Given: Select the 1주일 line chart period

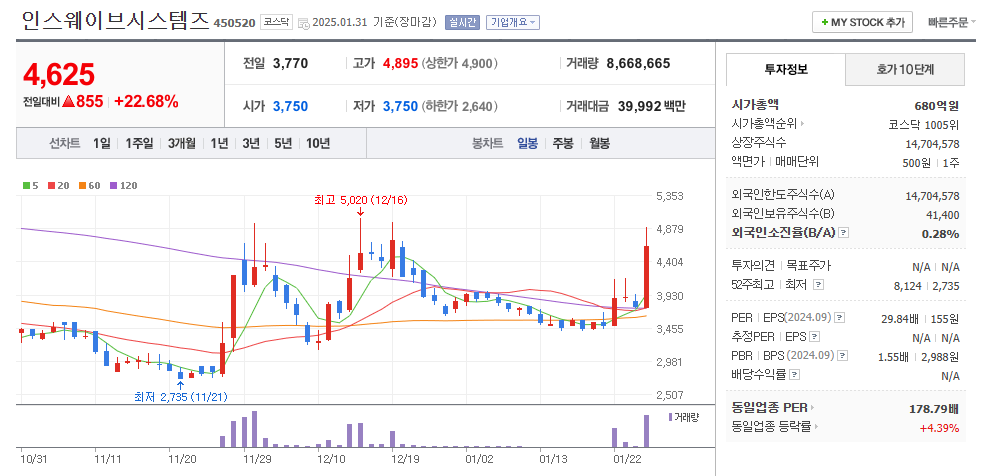Looking at the screenshot, I should coord(139,143).
